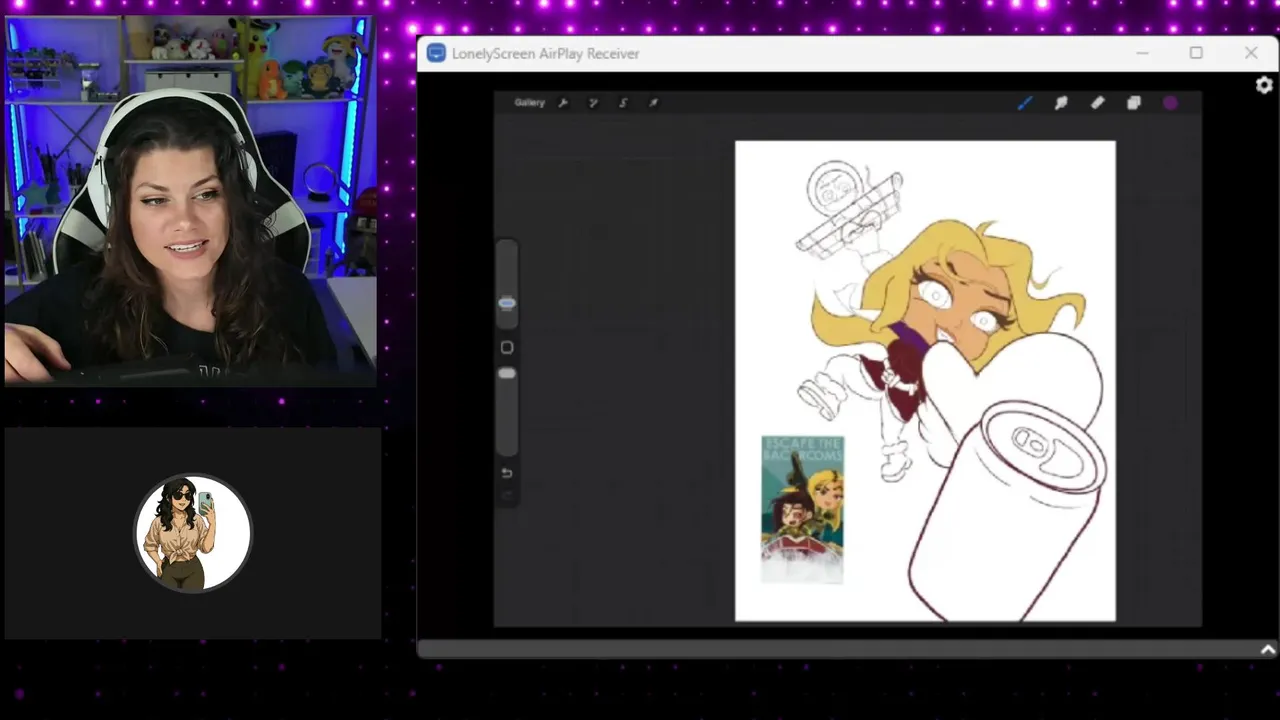The width and height of the screenshot is (1280, 720).
Task: Close the LonelyScreen AirPlay Receiver window
Action: (1251, 53)
